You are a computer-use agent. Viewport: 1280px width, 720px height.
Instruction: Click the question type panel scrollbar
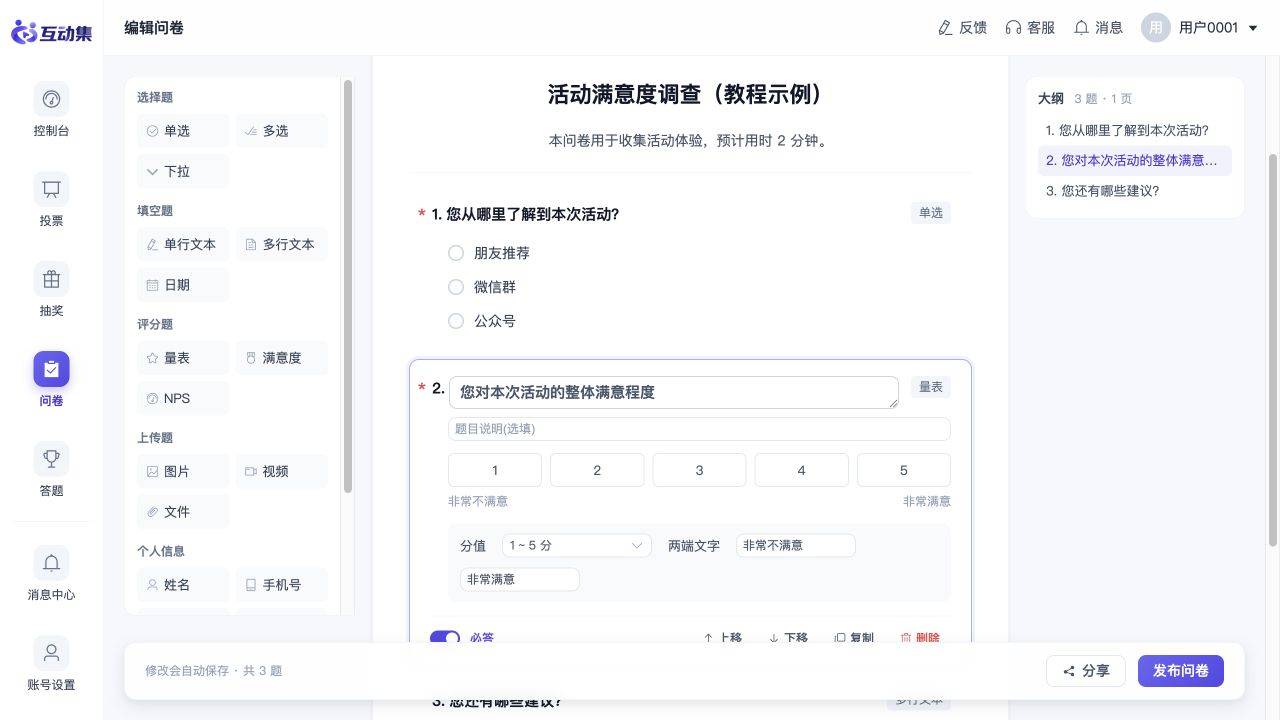[348, 286]
